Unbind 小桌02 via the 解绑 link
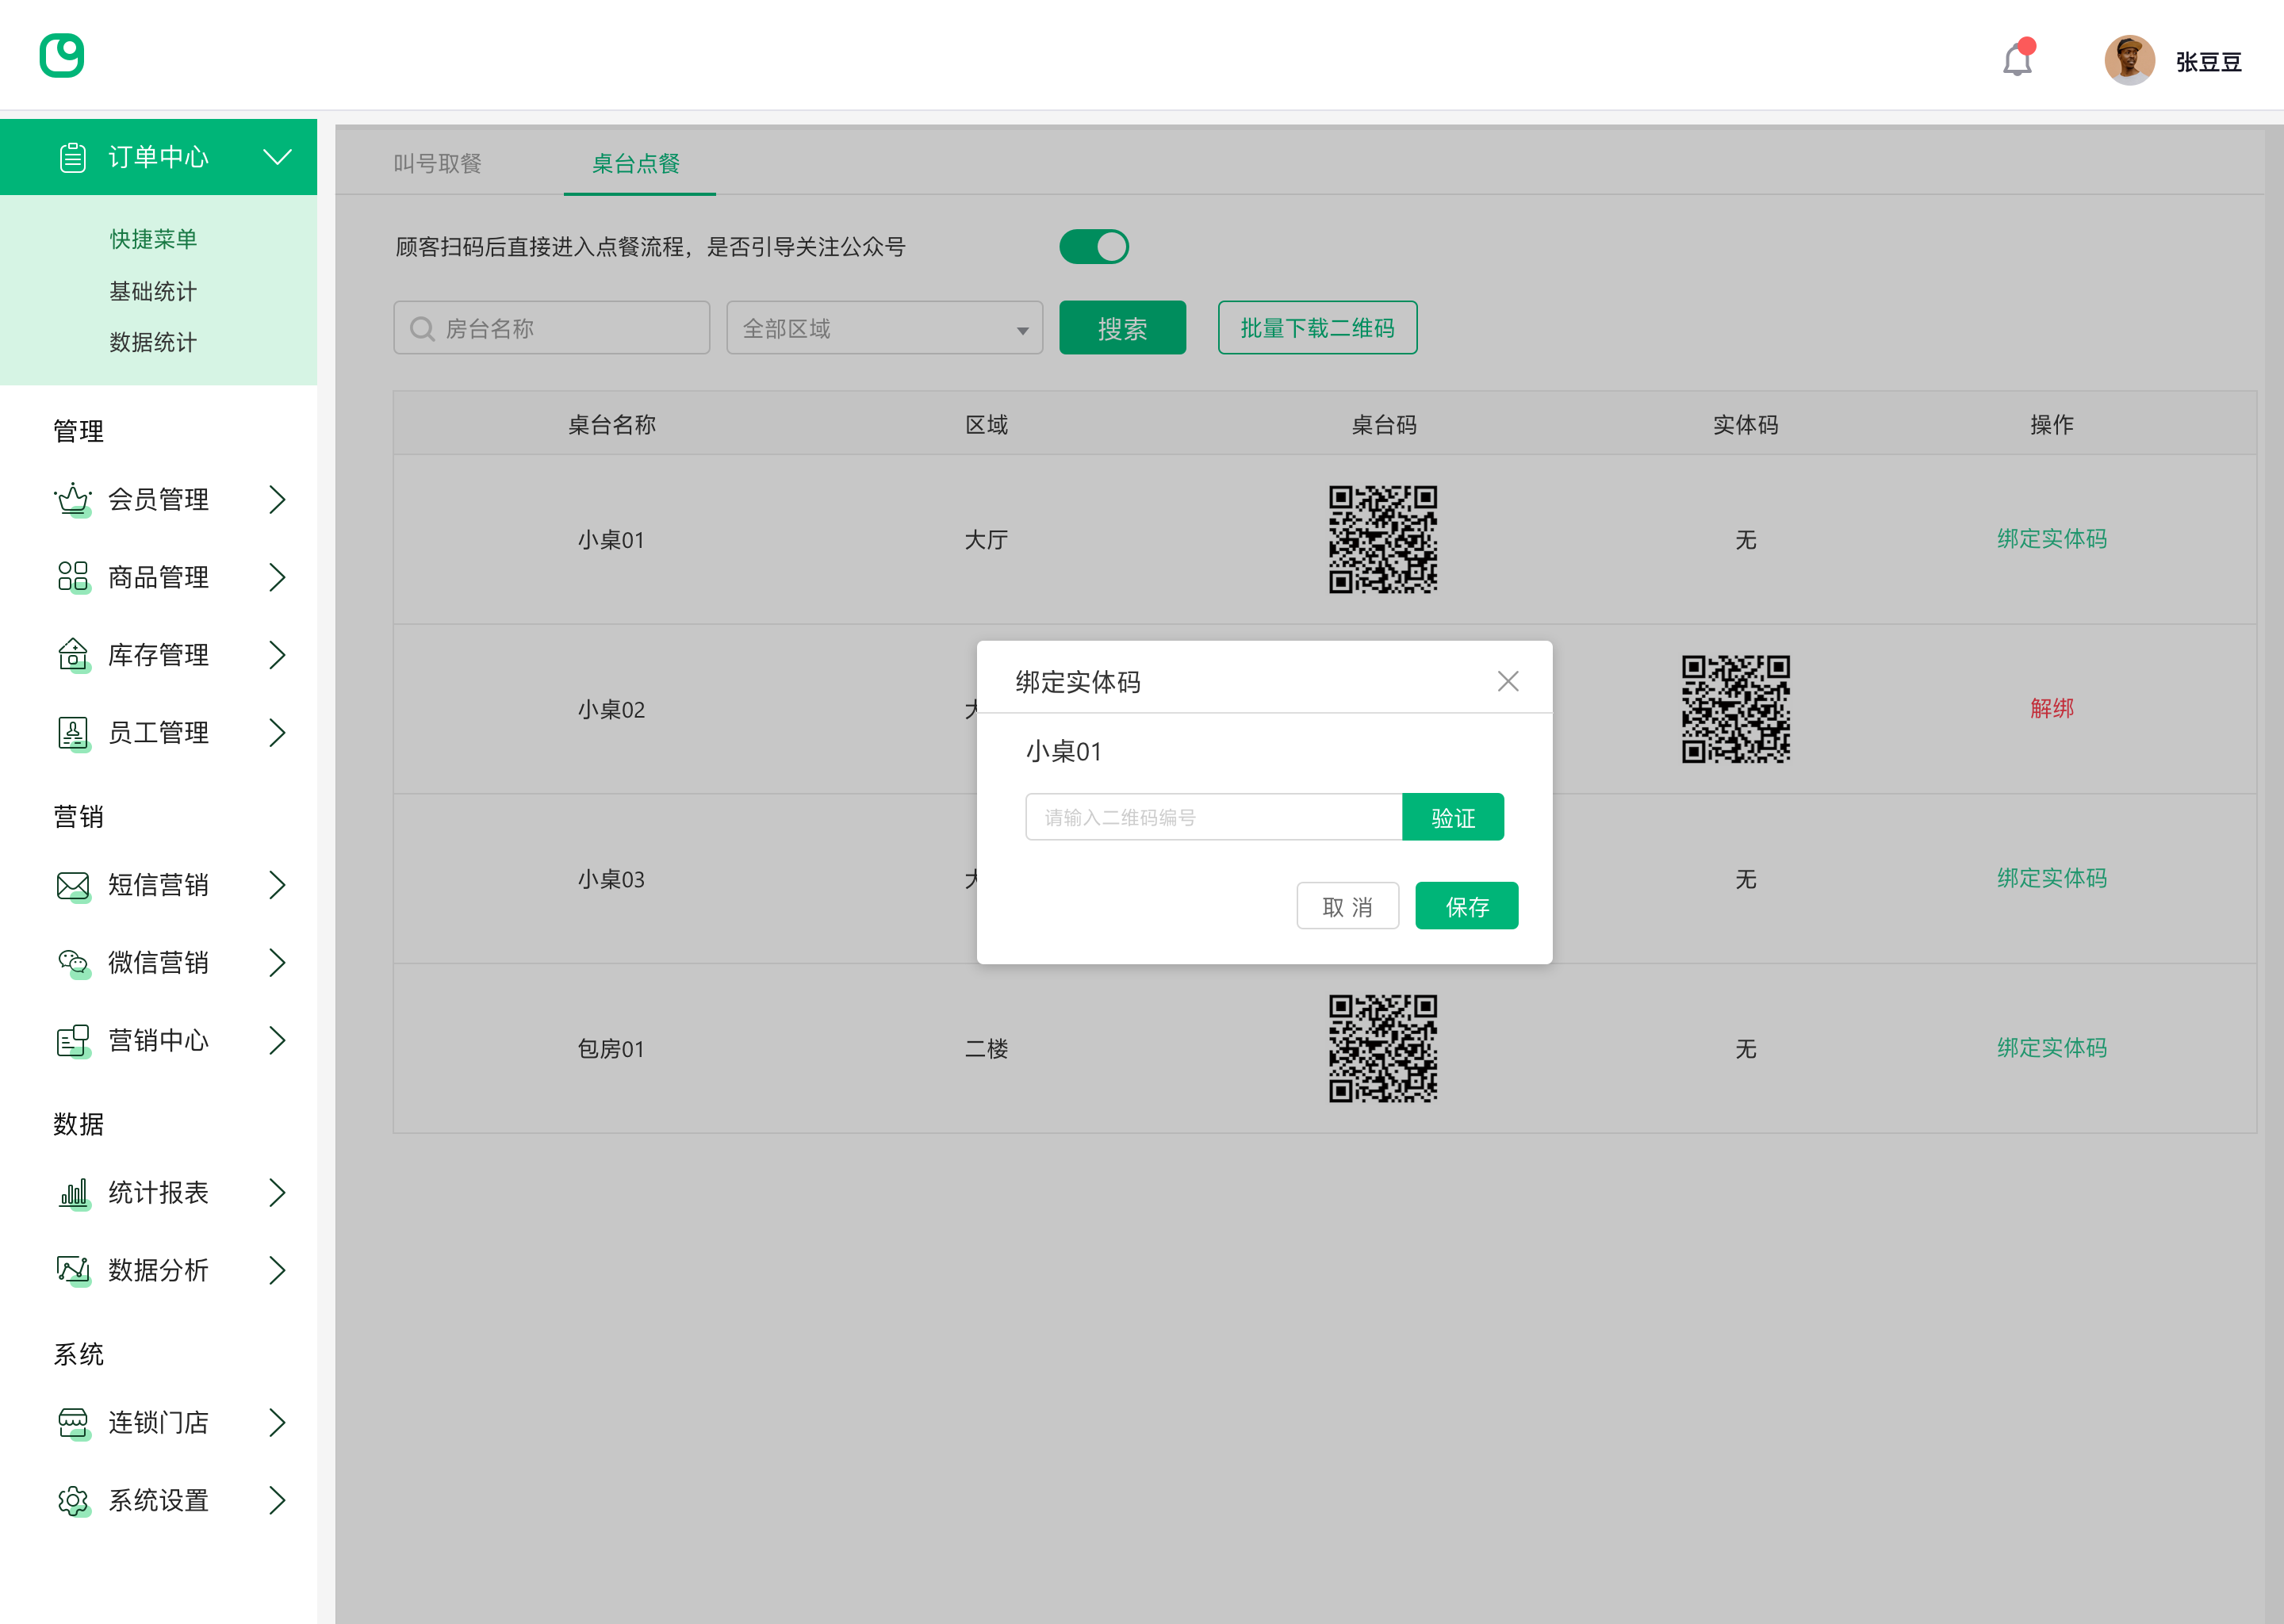 (x=2052, y=709)
